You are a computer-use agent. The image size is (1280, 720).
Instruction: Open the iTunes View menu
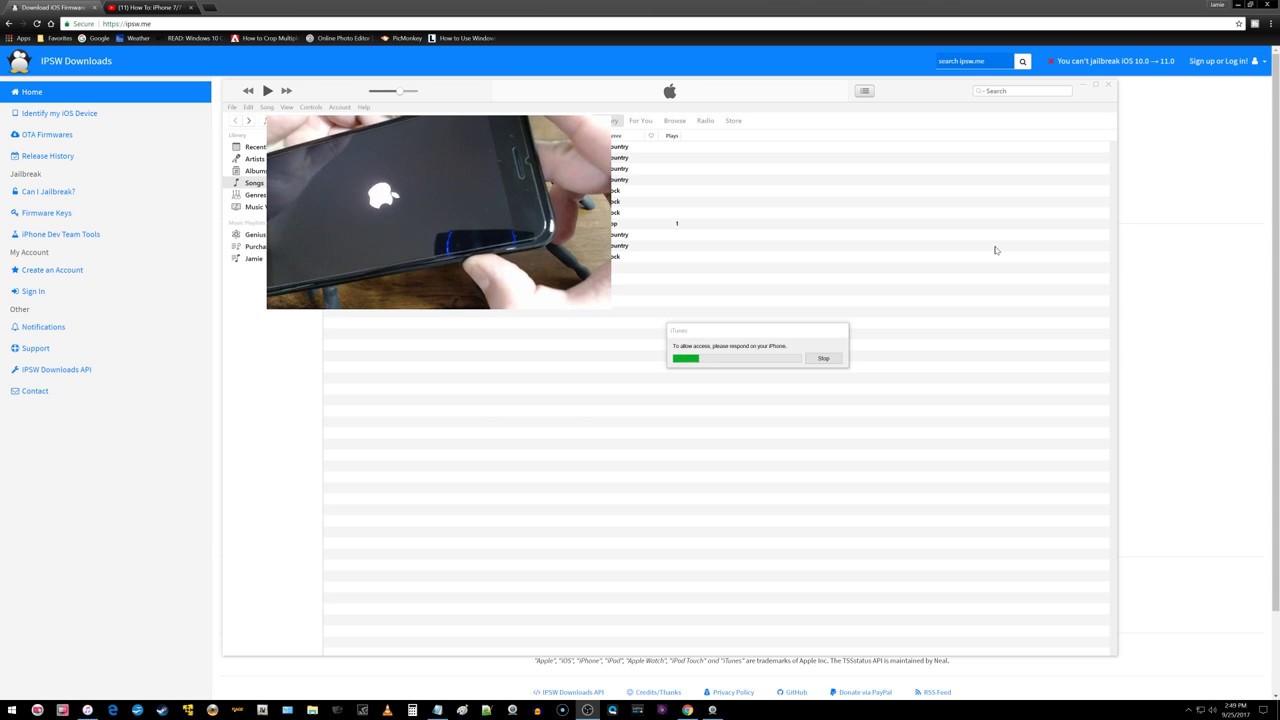[x=287, y=107]
